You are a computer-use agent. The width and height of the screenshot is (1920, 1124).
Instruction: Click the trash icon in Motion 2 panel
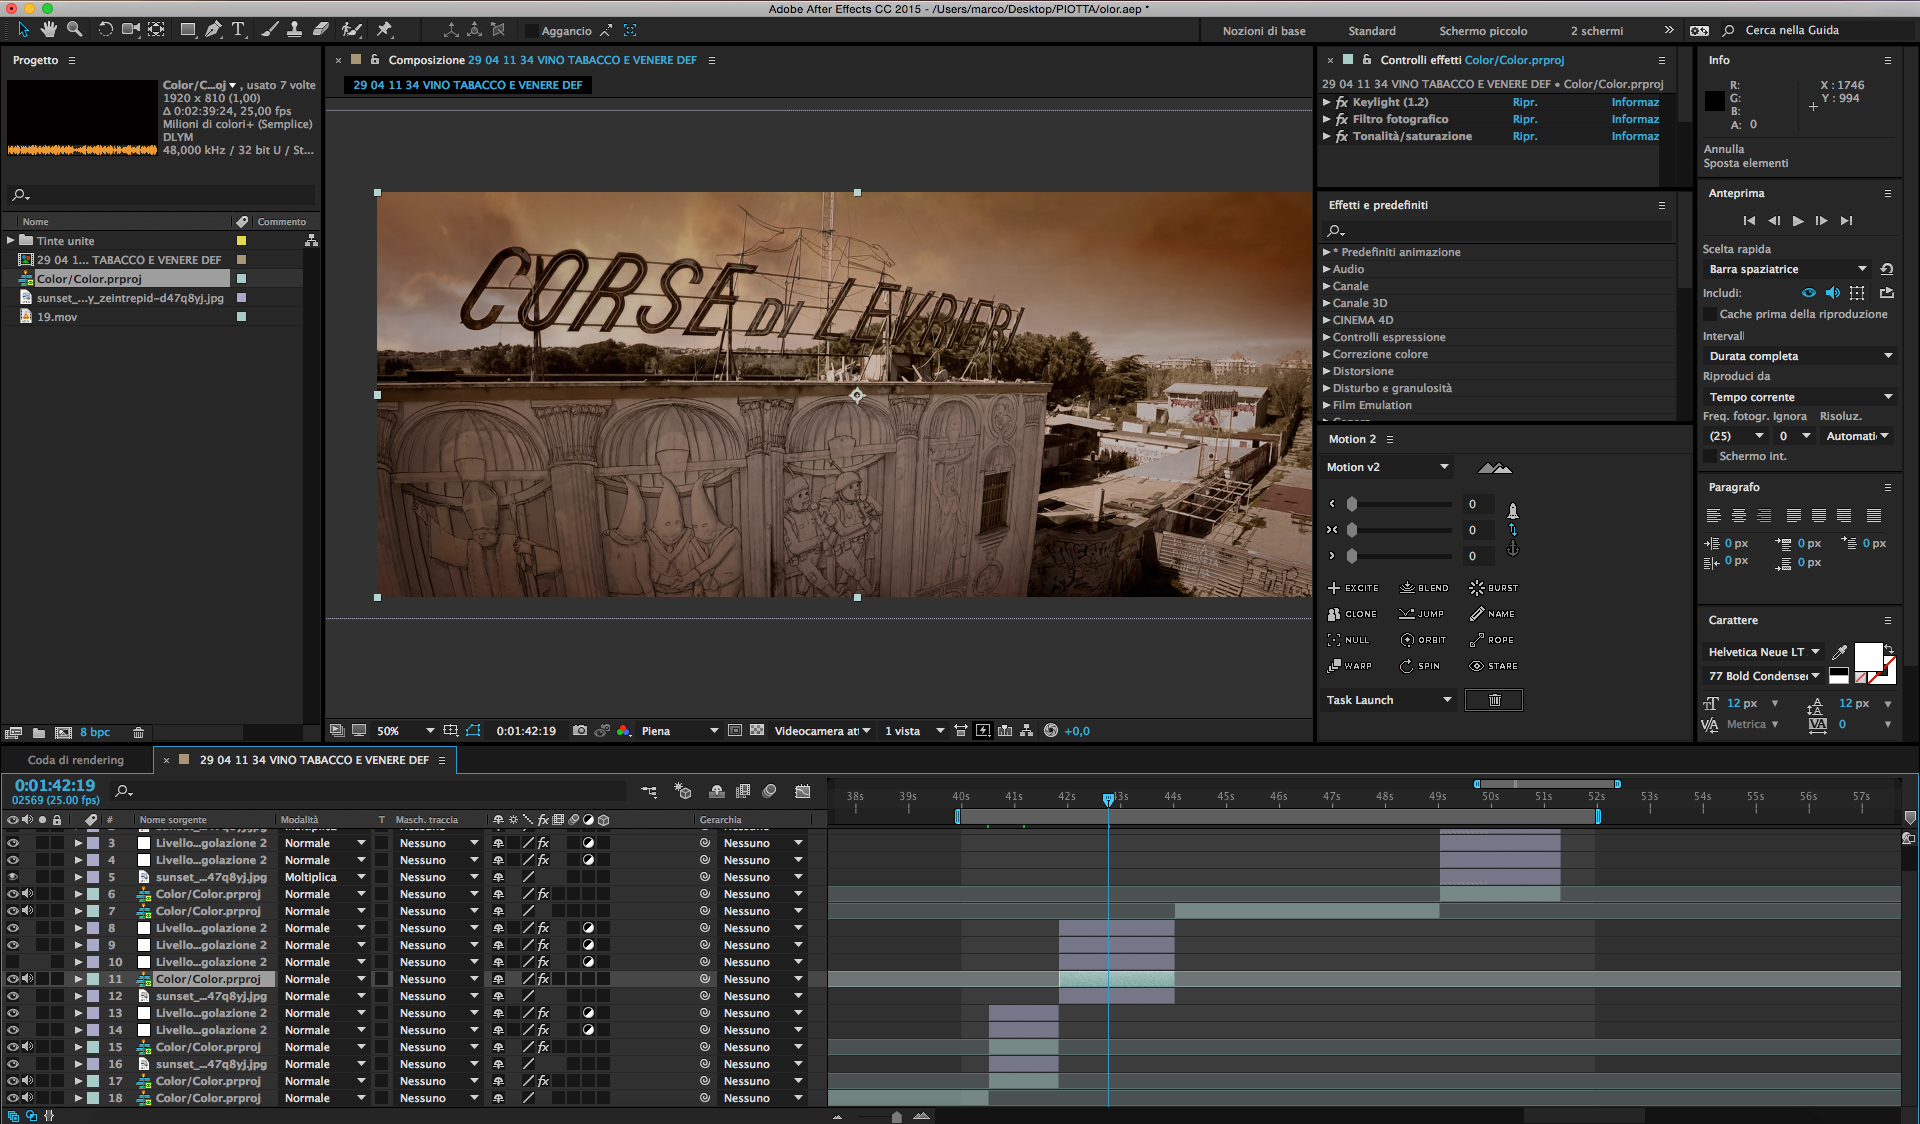tap(1494, 700)
